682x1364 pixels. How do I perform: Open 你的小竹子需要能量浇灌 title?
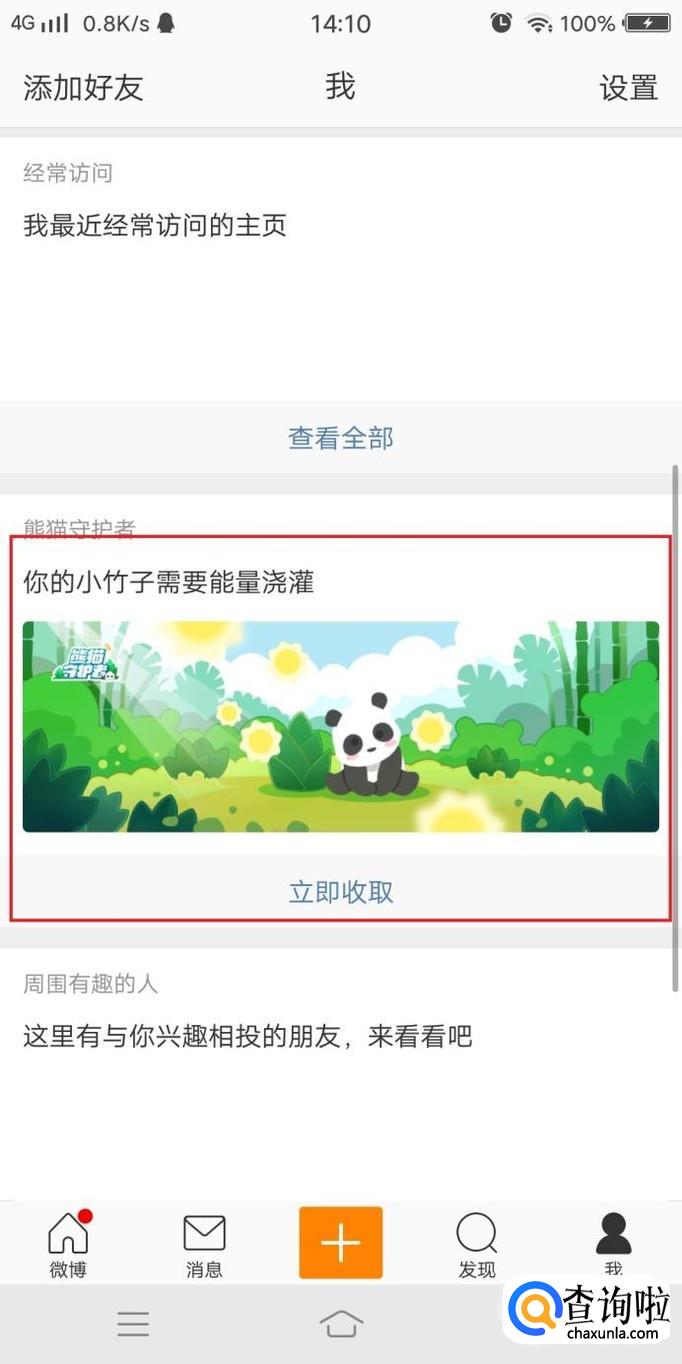click(169, 582)
